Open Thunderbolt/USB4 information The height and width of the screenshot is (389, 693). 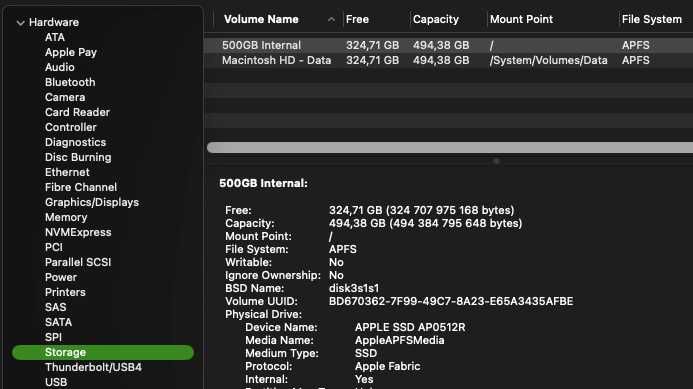coord(93,368)
